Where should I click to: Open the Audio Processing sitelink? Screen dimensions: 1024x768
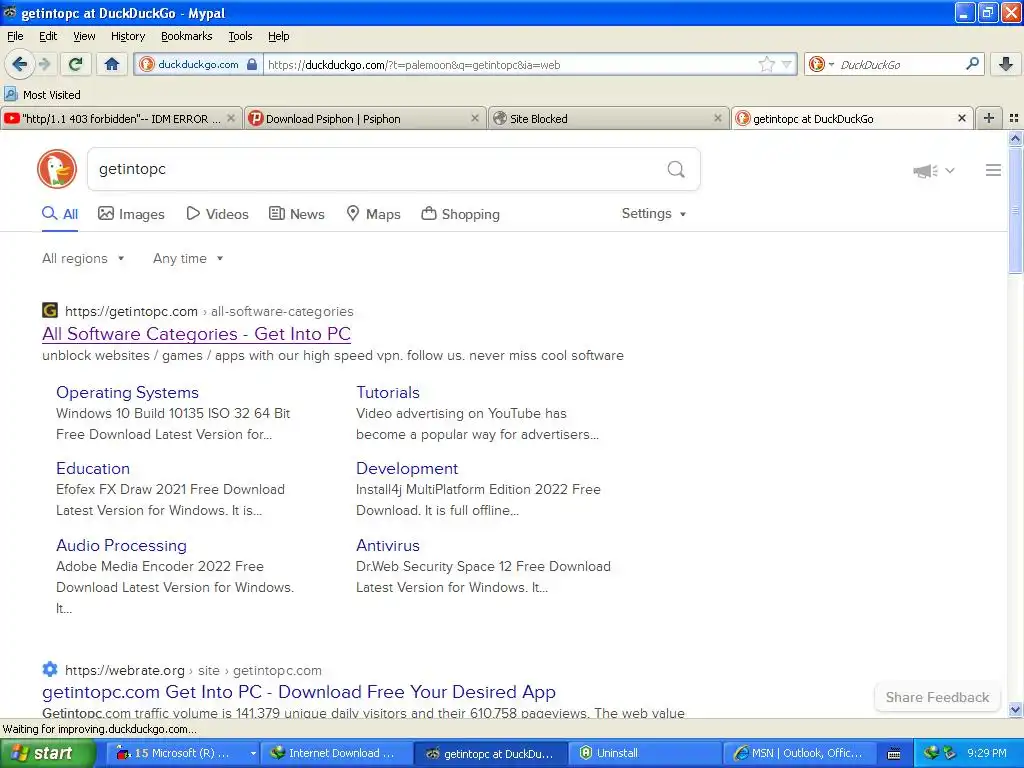point(121,545)
